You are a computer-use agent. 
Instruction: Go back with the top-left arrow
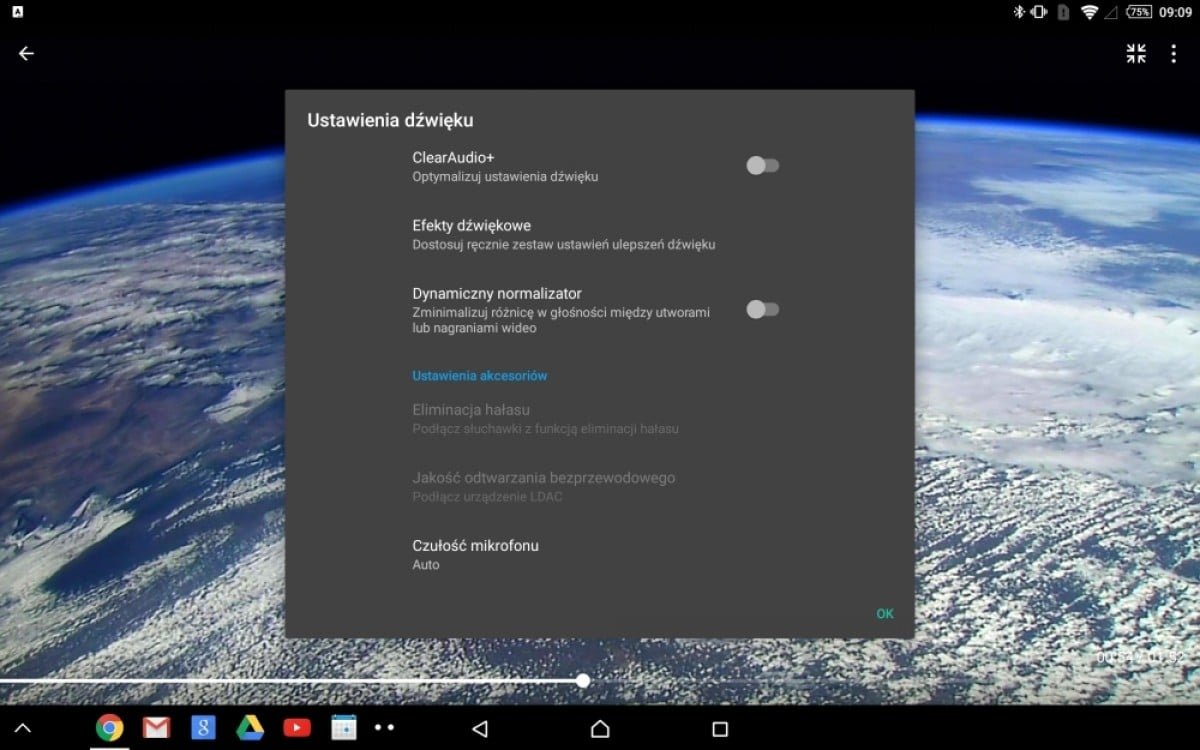(26, 54)
